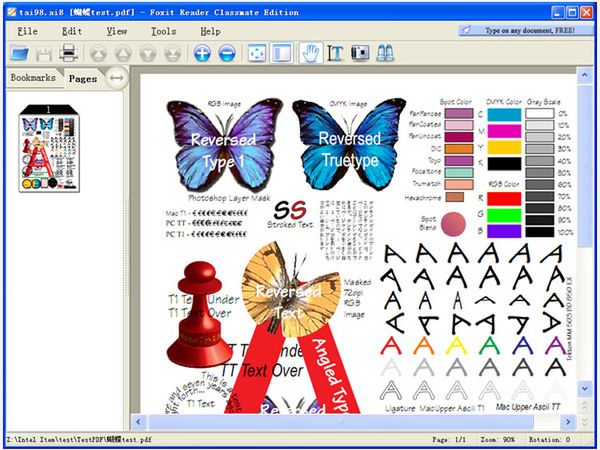Viewport: 600px width, 450px height.
Task: Click the red pawn chess piece image
Action: pos(200,314)
